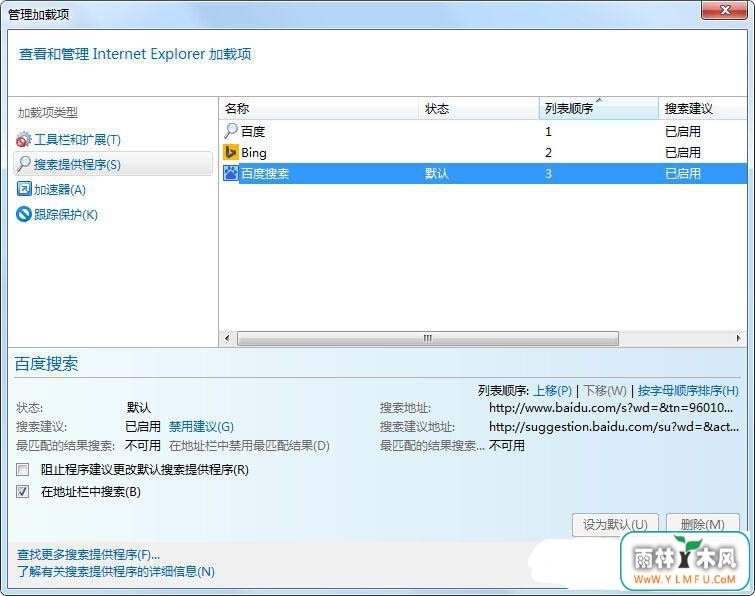755x596 pixels.
Task: Click the 设为默认(U) button
Action: point(615,524)
